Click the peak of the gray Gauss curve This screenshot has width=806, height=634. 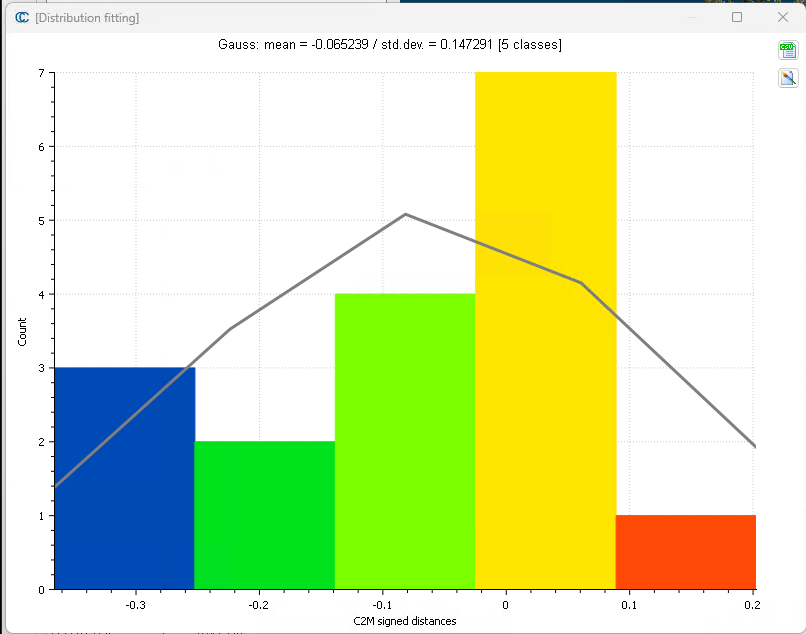pyautogui.click(x=406, y=214)
